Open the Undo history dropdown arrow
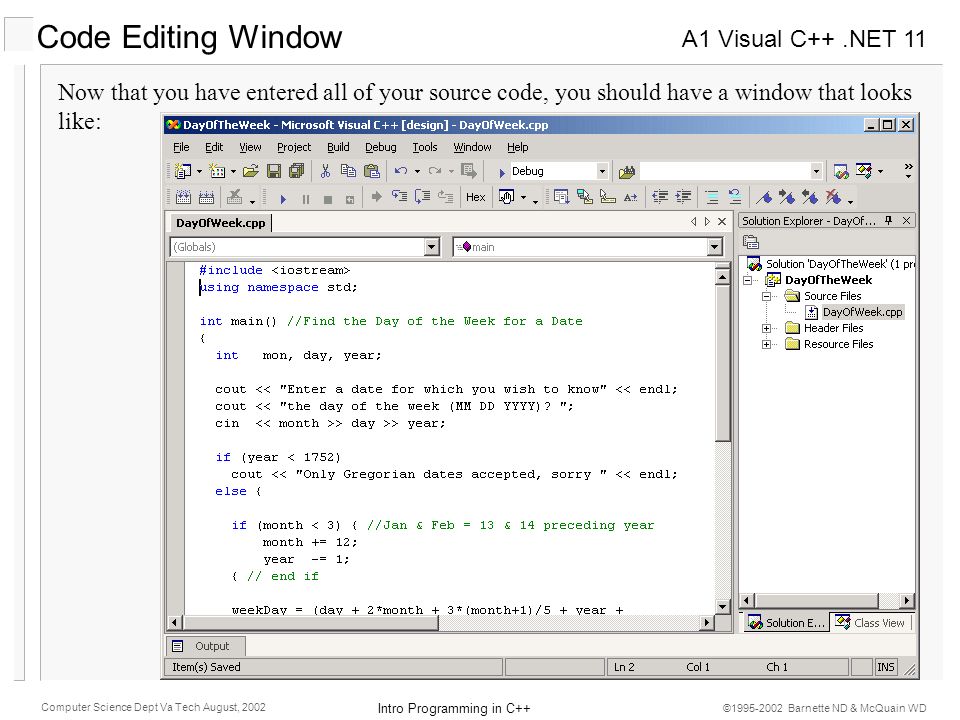This screenshot has height=720, width=960. tap(418, 171)
